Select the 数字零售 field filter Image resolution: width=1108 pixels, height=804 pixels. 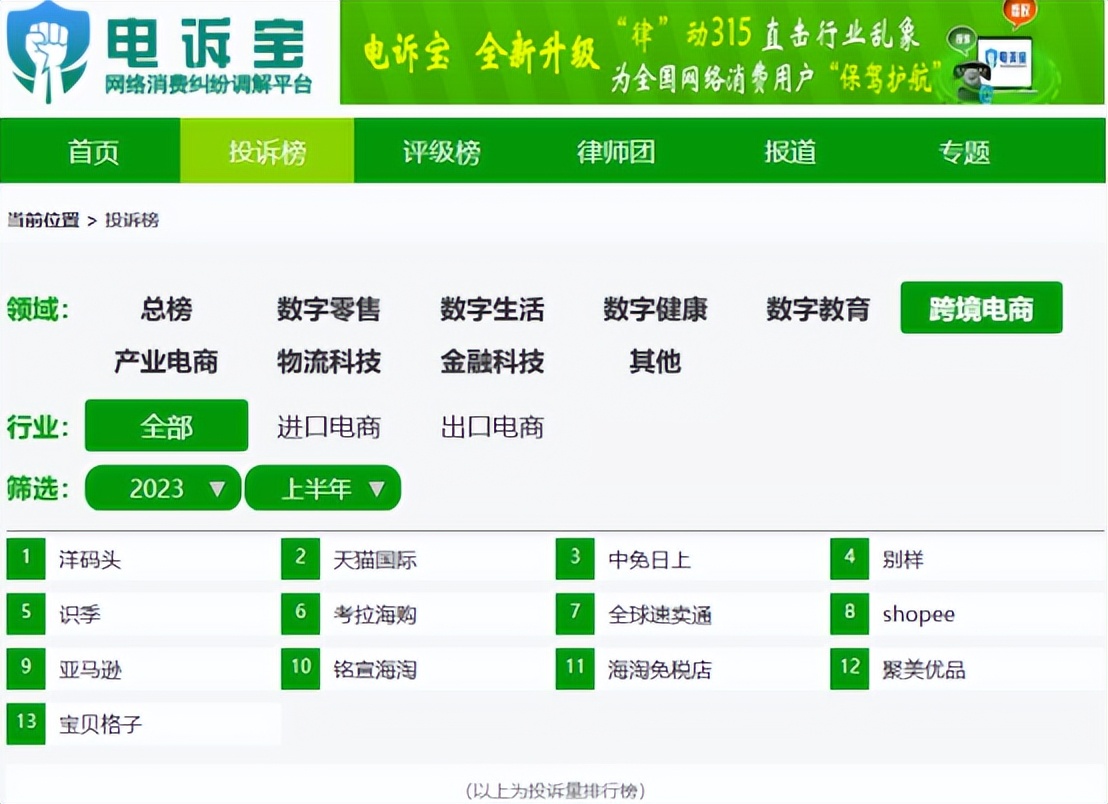point(329,309)
